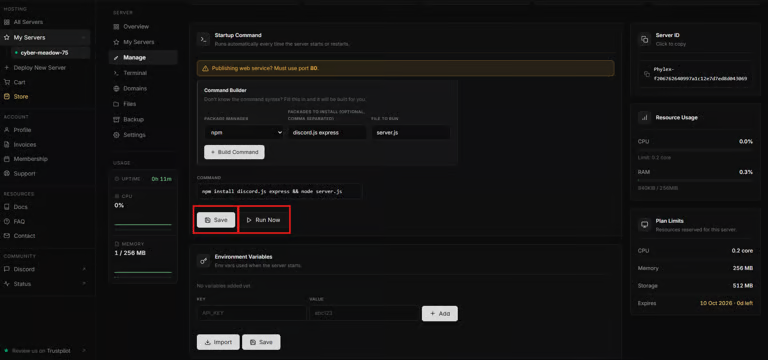Click the Run Now button
The width and height of the screenshot is (768, 360).
coord(264,220)
